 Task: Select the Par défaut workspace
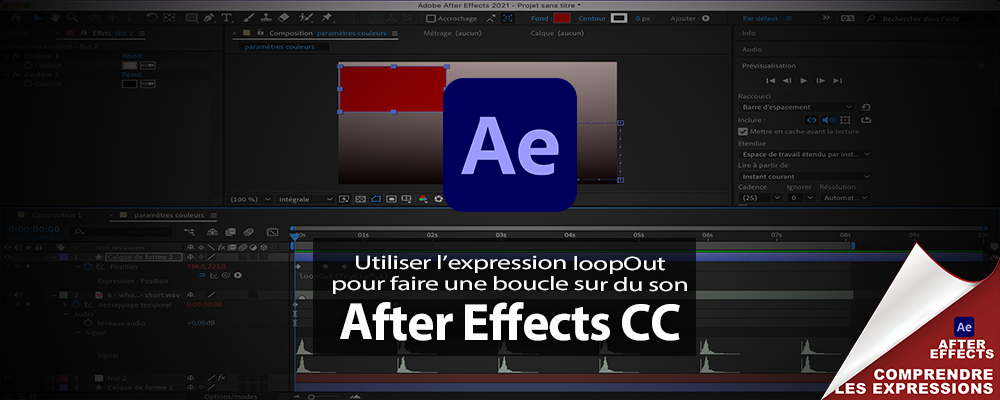pos(760,19)
